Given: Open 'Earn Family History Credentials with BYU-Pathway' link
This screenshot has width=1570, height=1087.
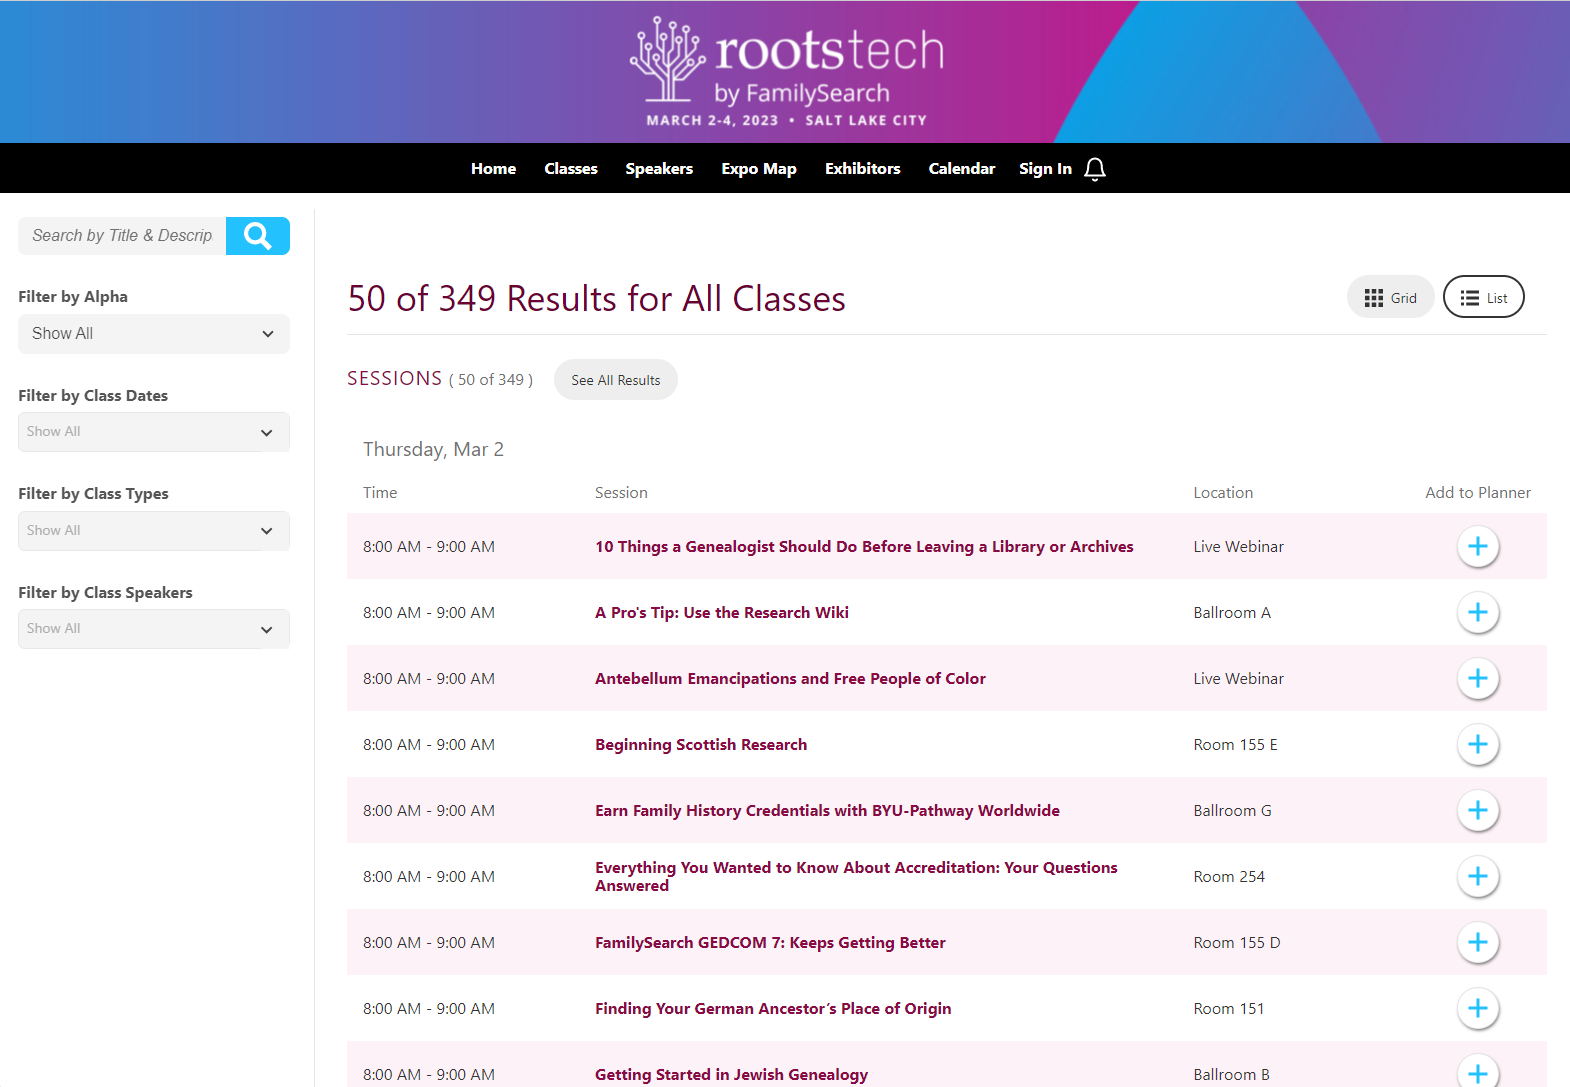Looking at the screenshot, I should click(x=827, y=811).
